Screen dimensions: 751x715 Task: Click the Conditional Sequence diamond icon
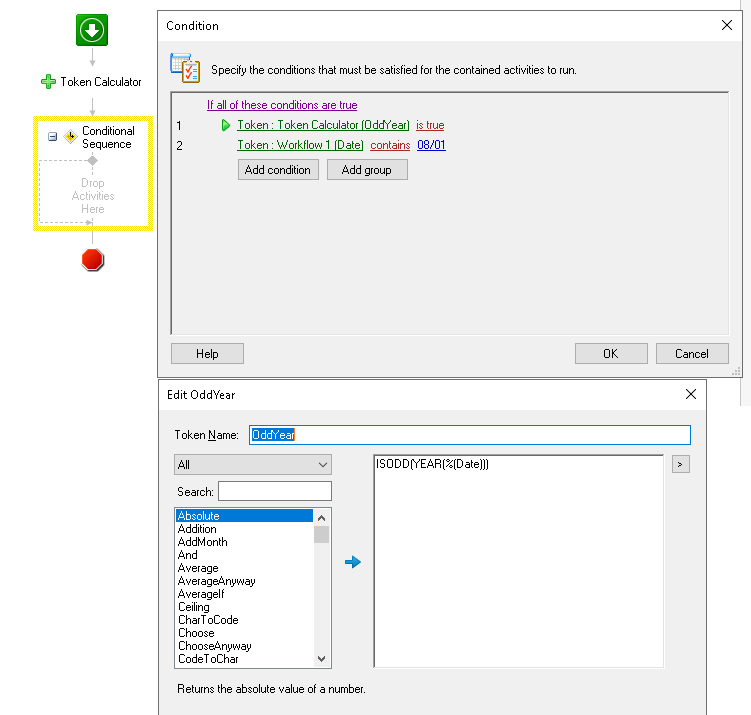click(x=70, y=136)
